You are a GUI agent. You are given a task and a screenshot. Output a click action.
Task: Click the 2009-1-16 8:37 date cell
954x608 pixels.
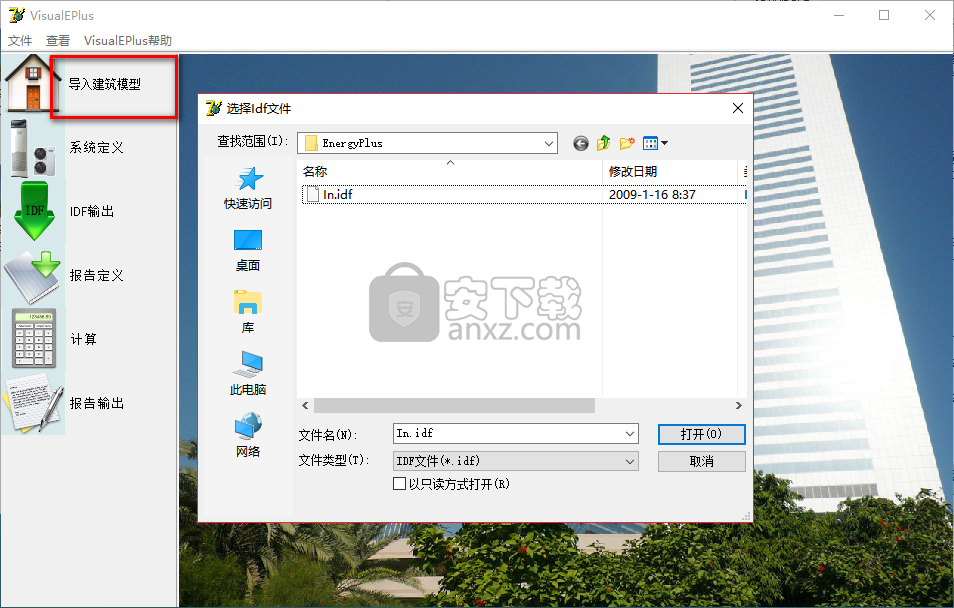[x=652, y=195]
